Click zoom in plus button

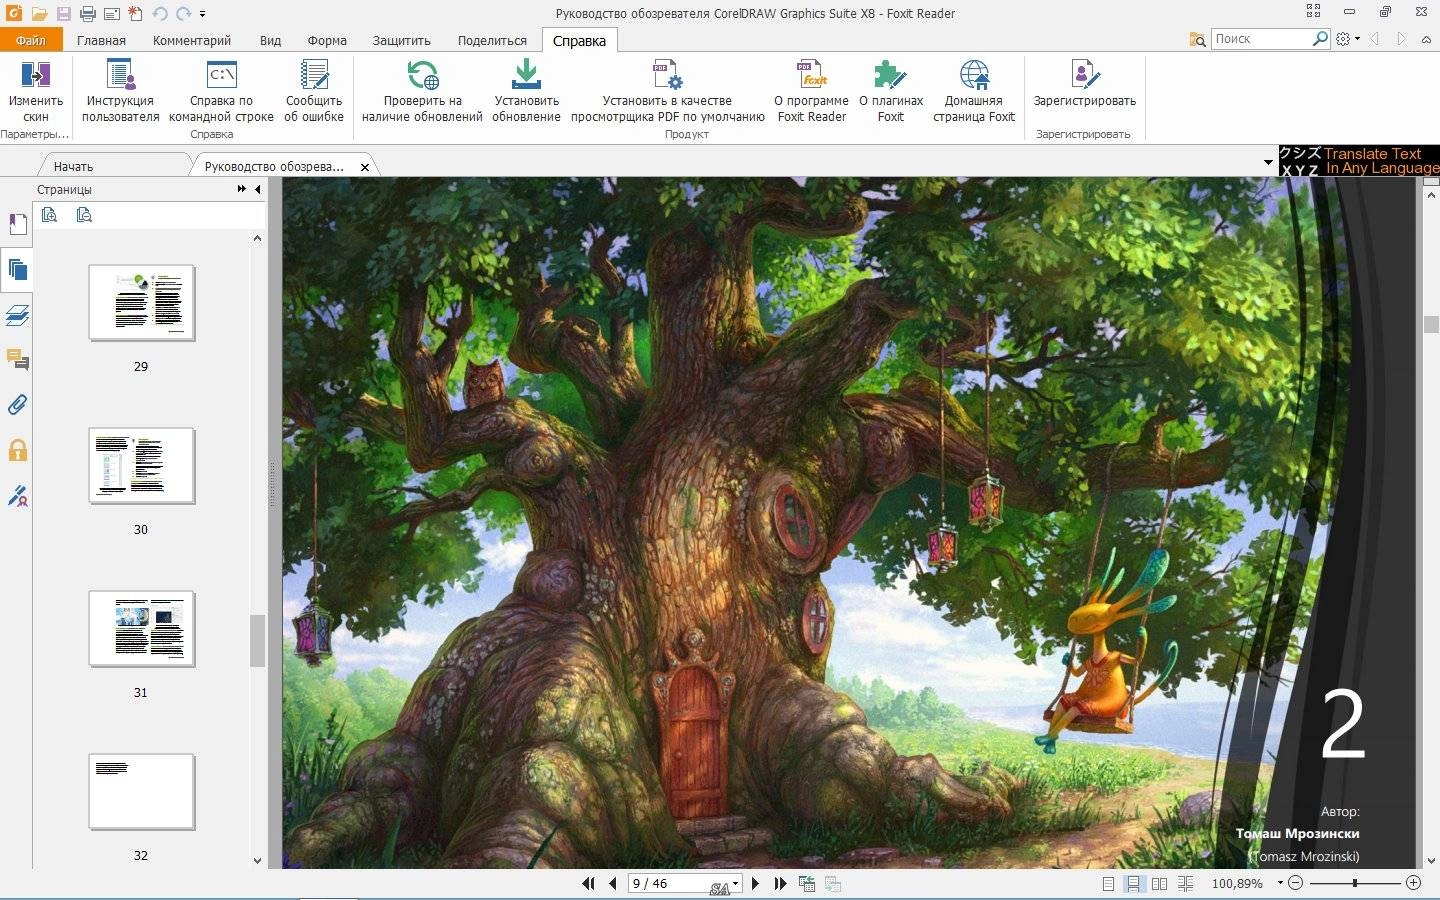click(x=1413, y=883)
